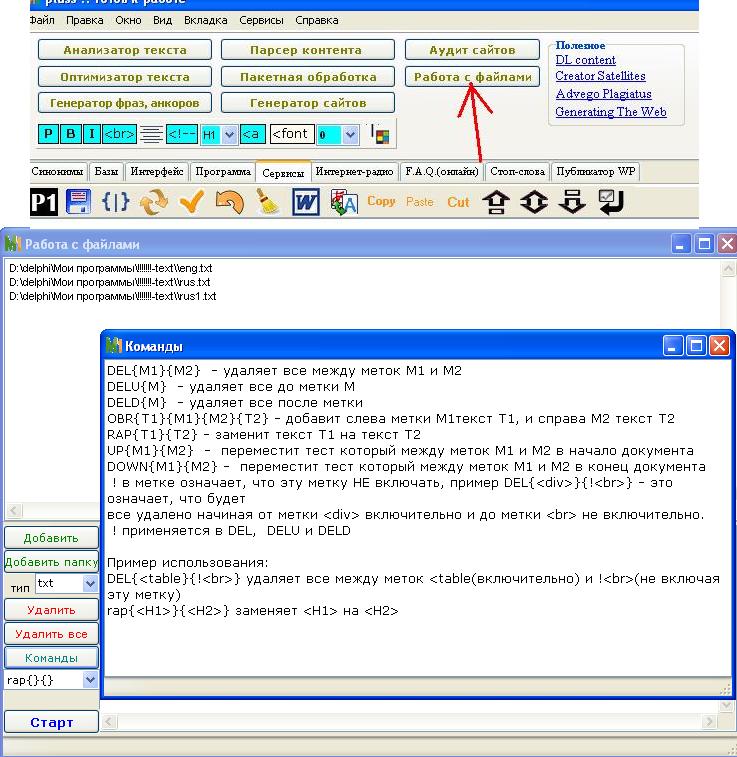Screen dimensions: 737x757
Task: Expand the file type txt dropdown
Action: pyautogui.click(x=90, y=583)
